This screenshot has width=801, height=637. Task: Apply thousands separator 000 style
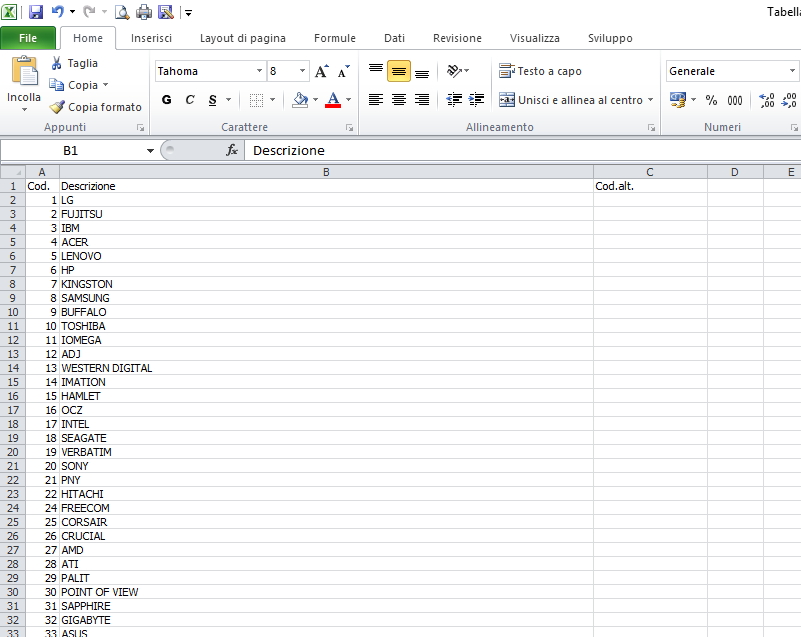click(735, 100)
